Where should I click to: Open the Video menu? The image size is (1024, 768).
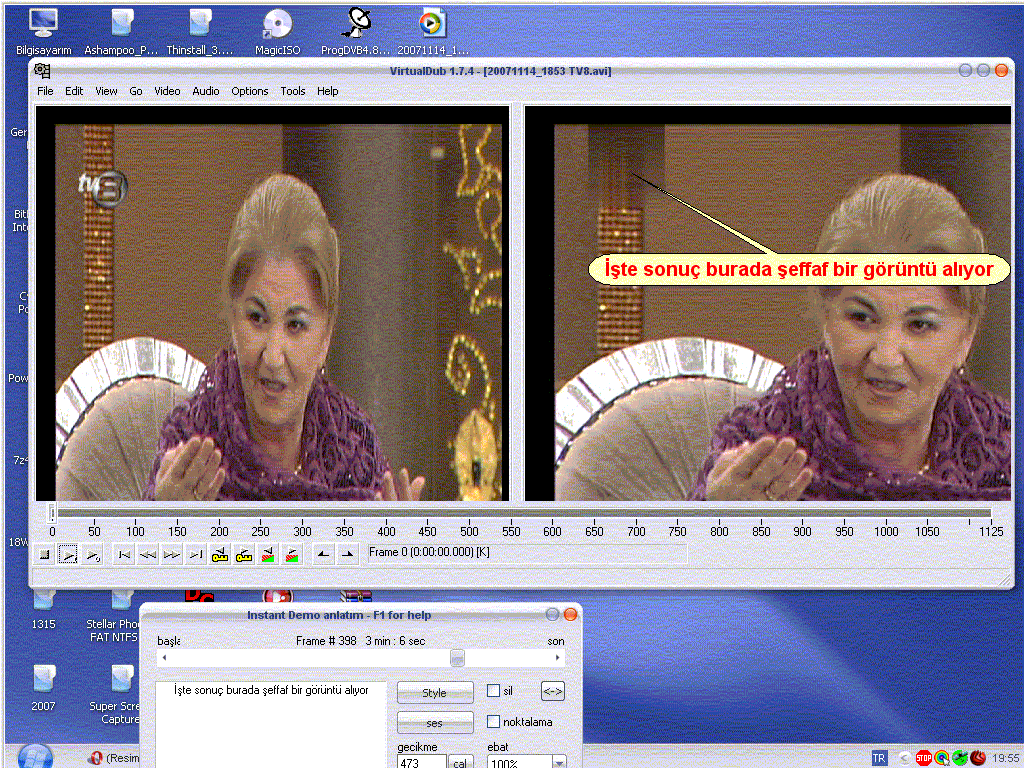tap(167, 91)
